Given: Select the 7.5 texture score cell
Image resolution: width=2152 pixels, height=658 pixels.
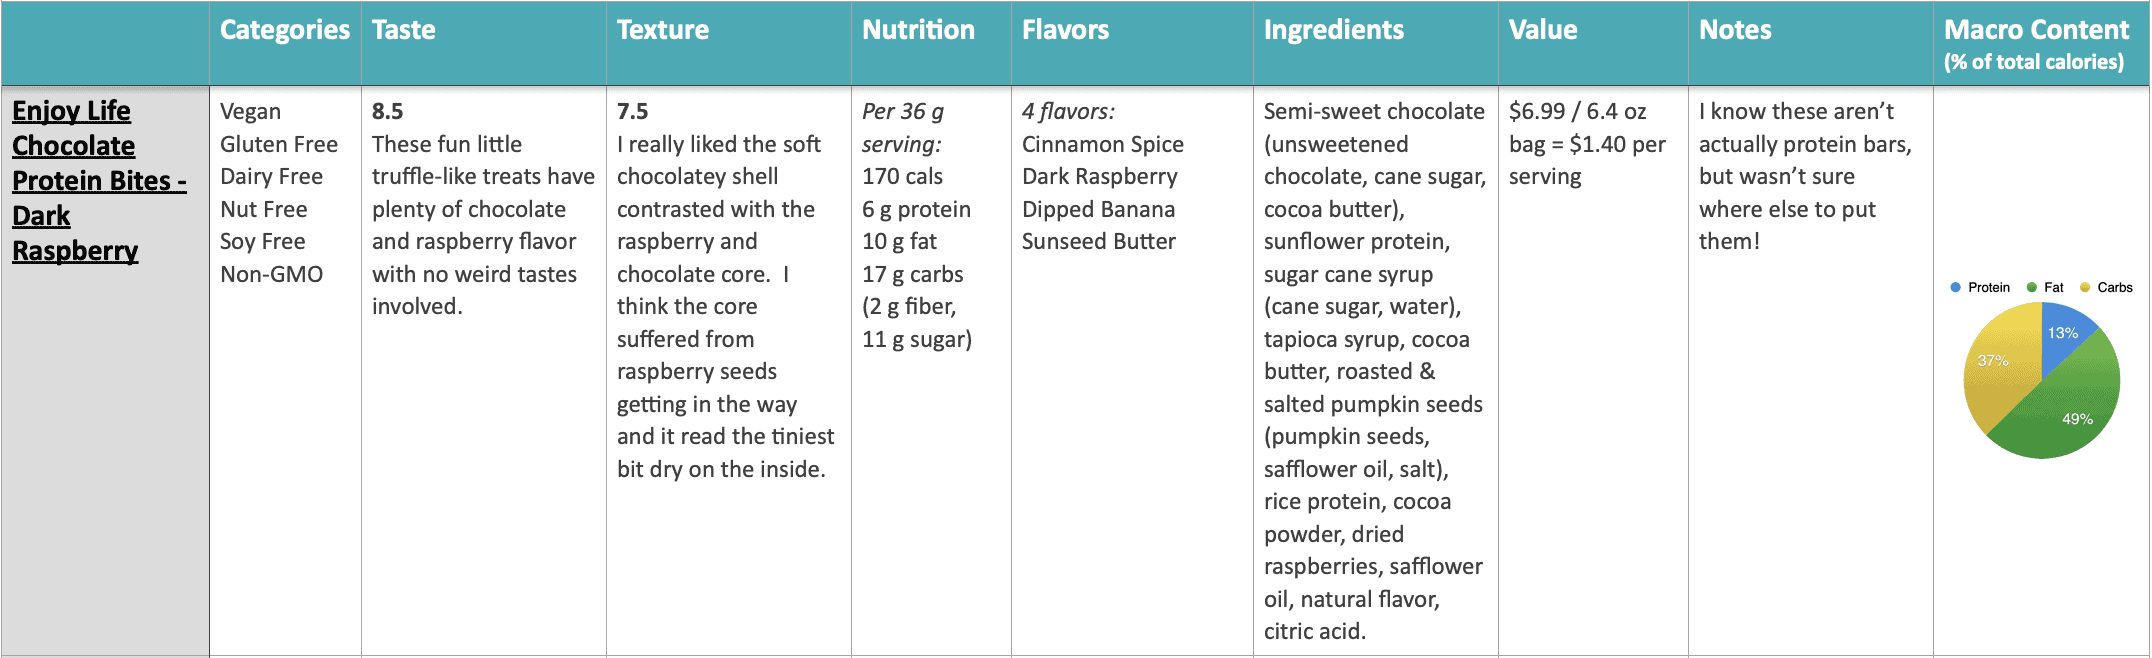Looking at the screenshot, I should [x=728, y=371].
